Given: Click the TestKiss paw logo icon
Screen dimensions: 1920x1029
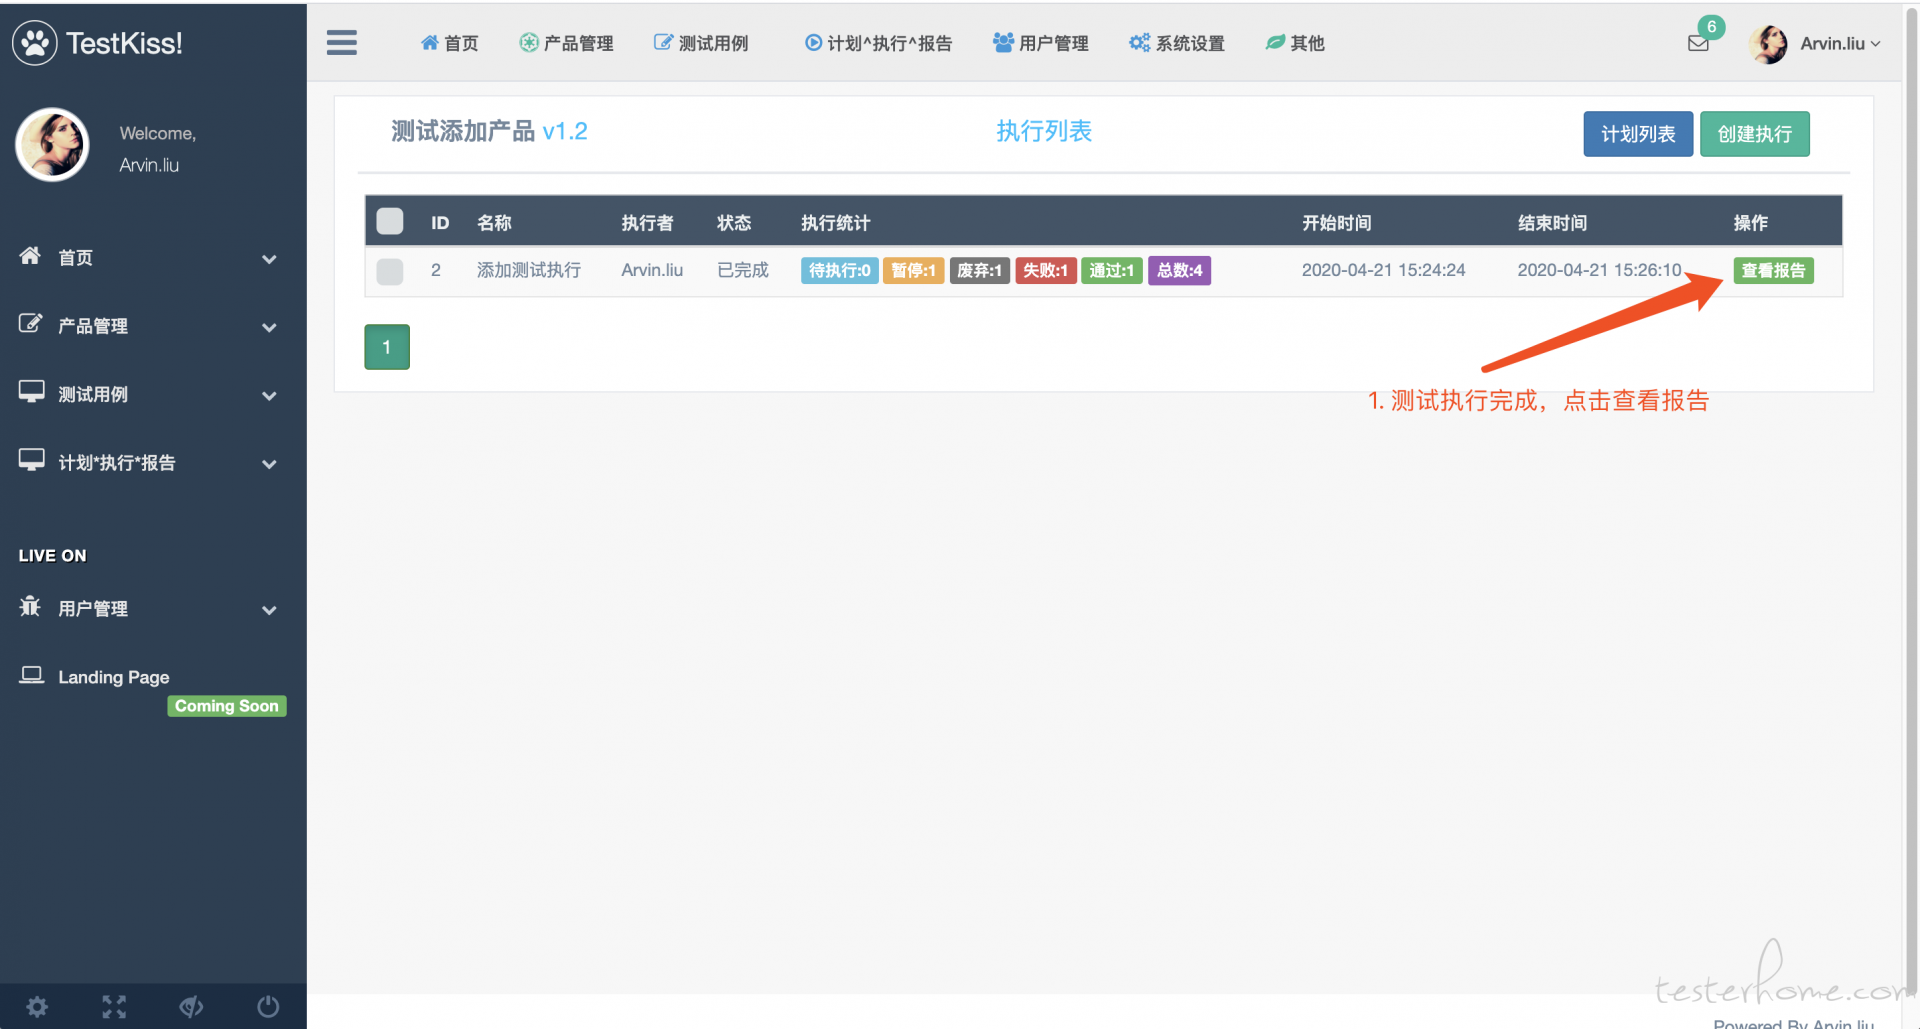Looking at the screenshot, I should [x=35, y=43].
